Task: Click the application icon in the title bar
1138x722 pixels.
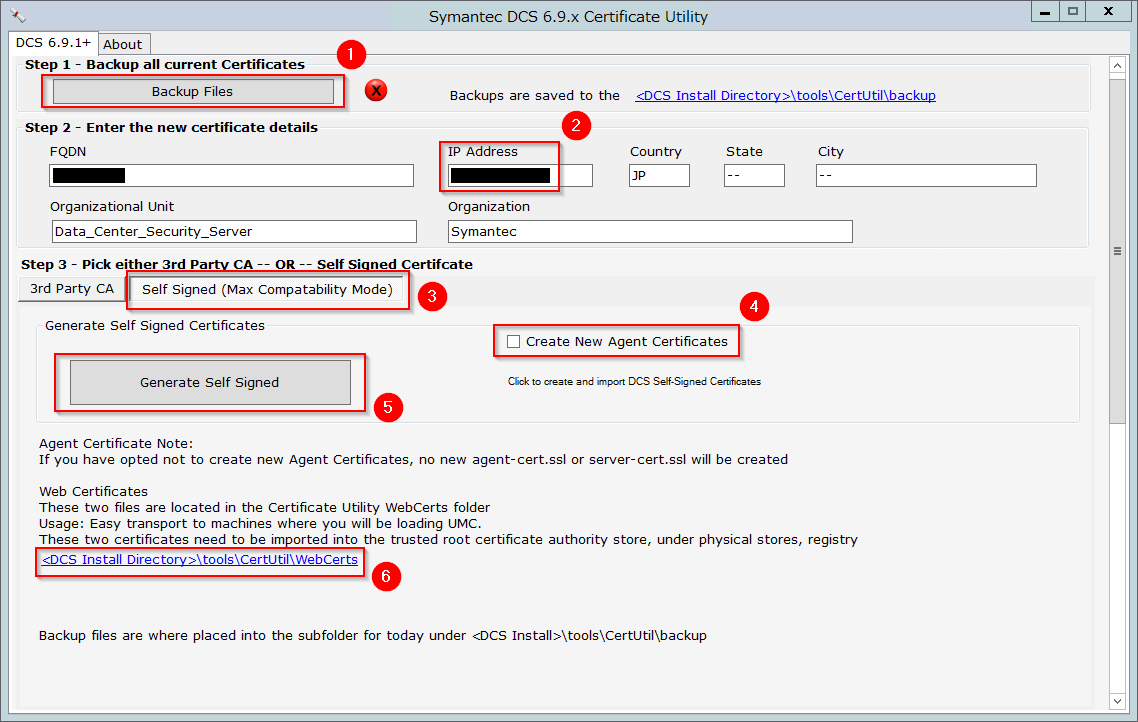Action: [x=18, y=15]
